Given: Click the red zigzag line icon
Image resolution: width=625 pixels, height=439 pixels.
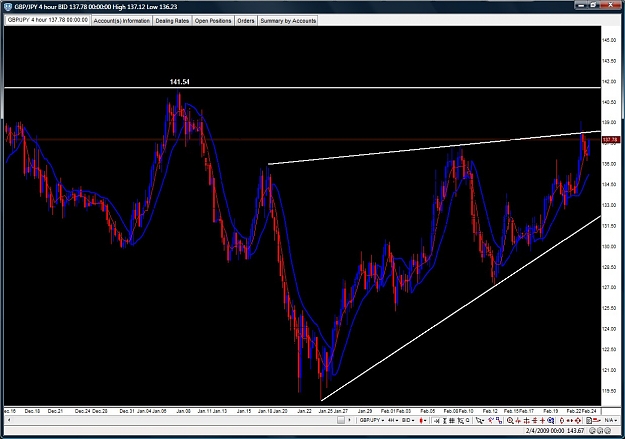Looking at the screenshot, I should (518, 420).
